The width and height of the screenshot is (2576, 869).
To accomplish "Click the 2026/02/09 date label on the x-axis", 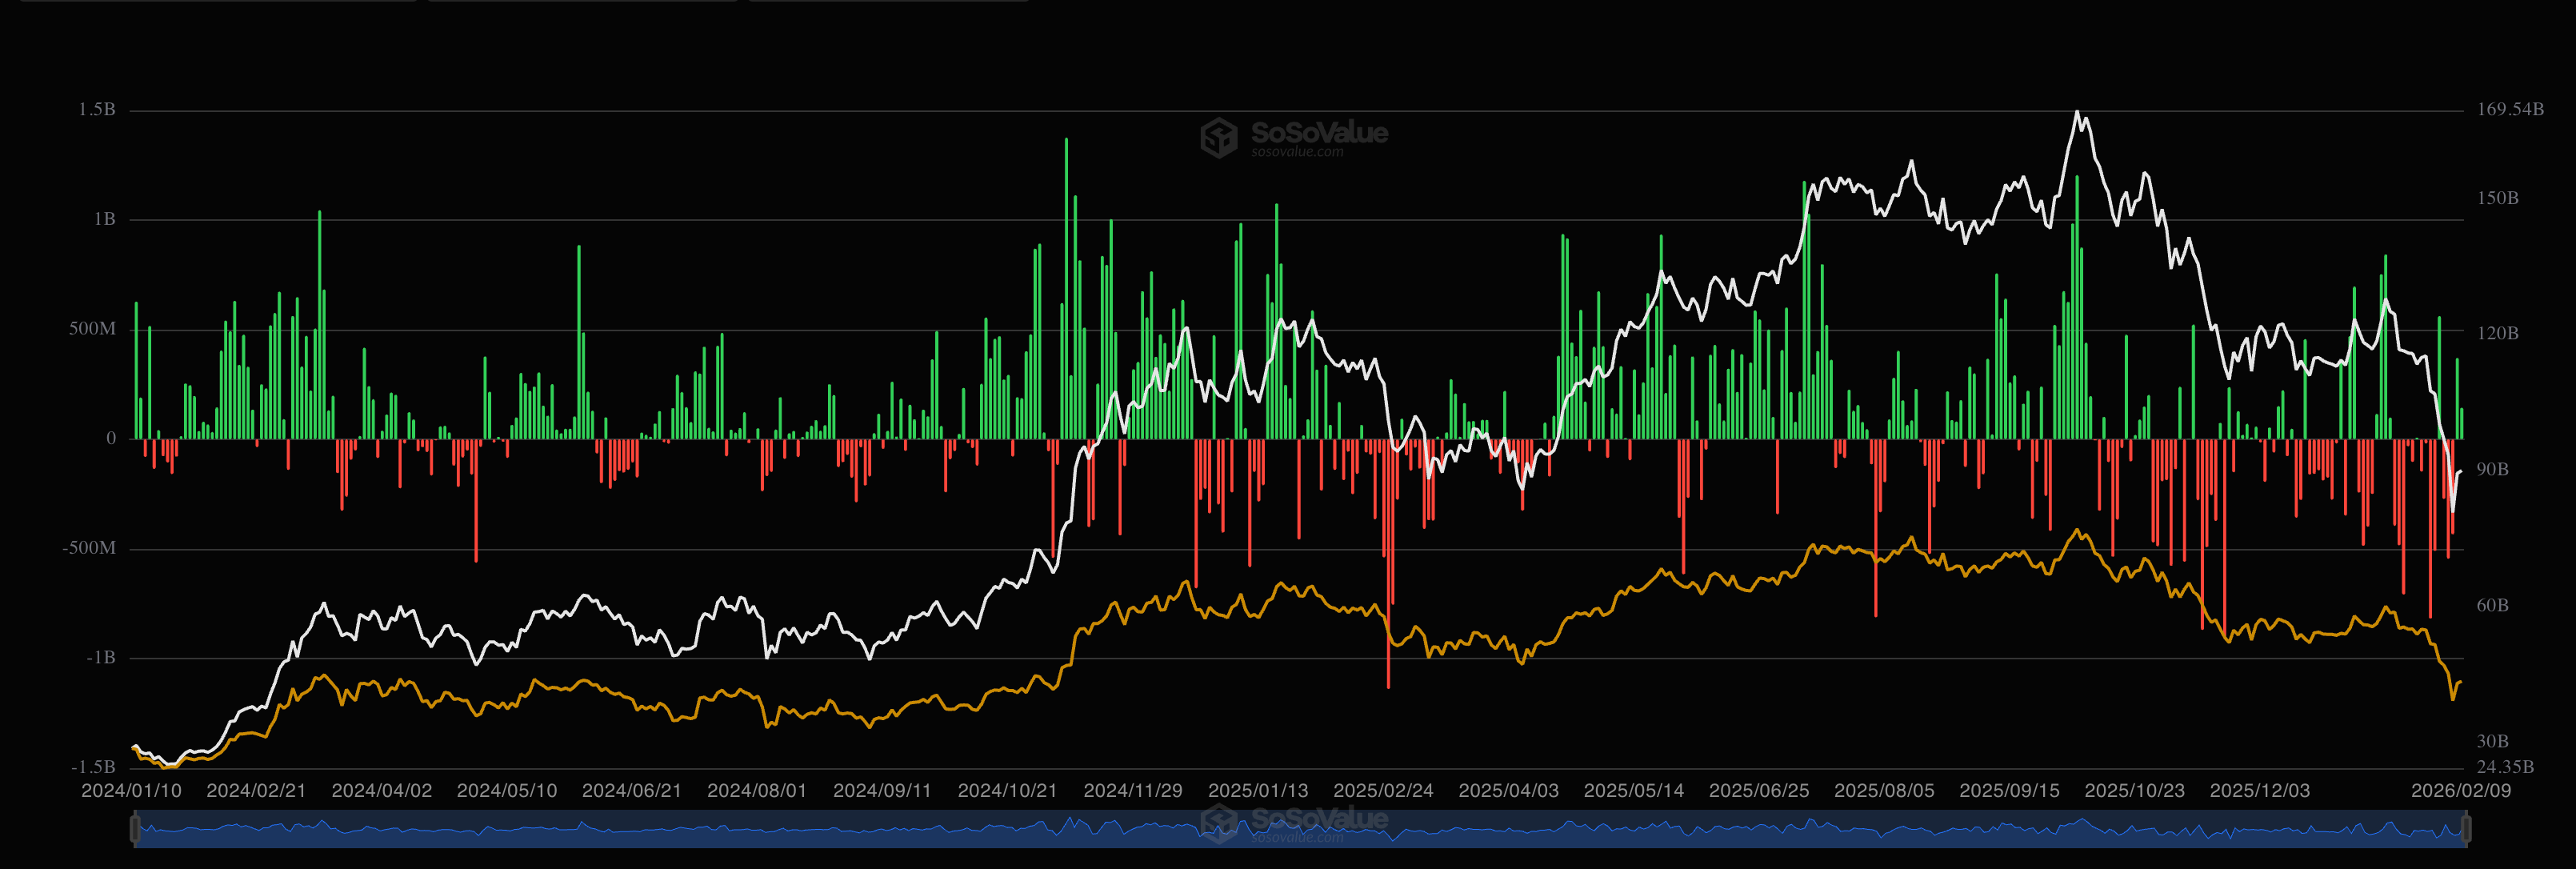I will (x=2460, y=791).
